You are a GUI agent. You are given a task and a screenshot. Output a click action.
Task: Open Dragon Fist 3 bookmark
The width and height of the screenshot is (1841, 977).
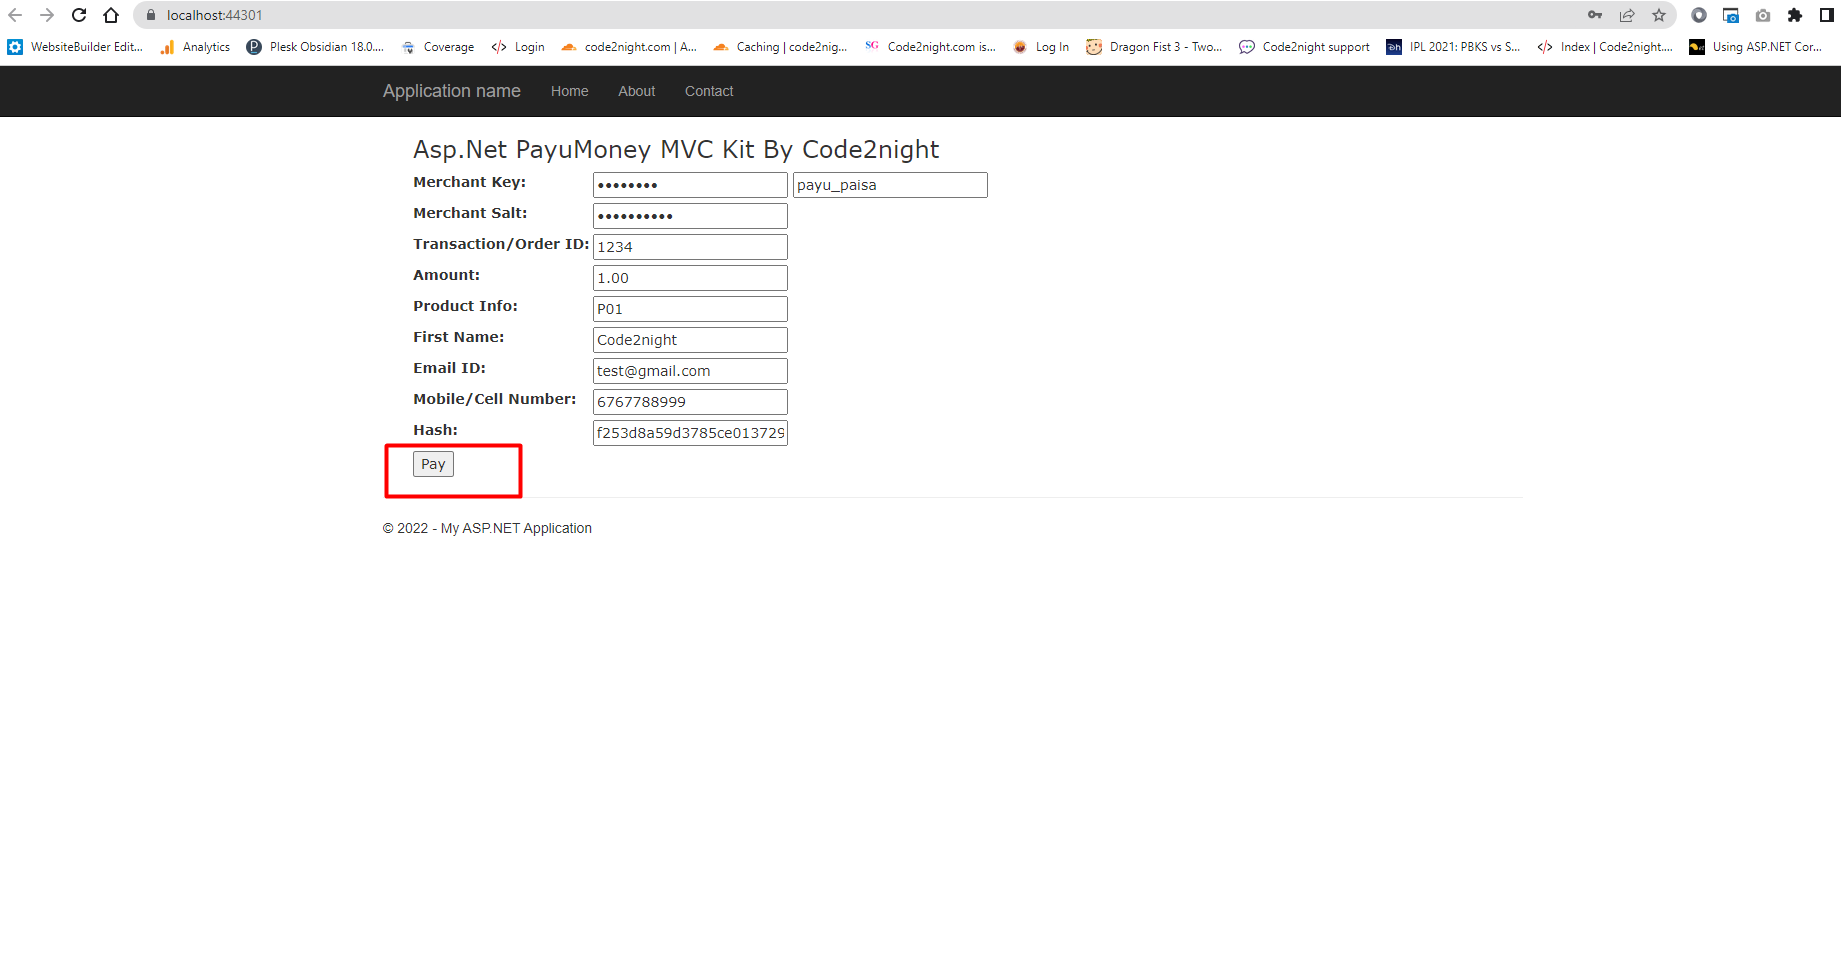pyautogui.click(x=1154, y=47)
